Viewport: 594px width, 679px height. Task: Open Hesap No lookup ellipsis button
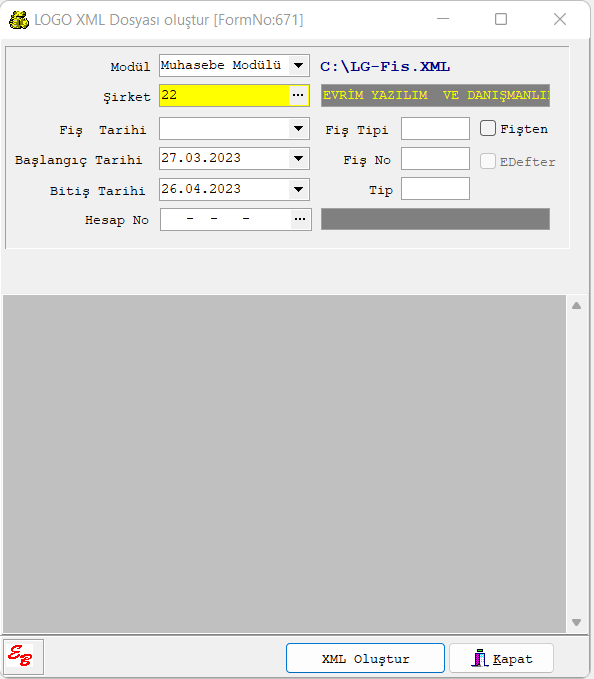[300, 219]
